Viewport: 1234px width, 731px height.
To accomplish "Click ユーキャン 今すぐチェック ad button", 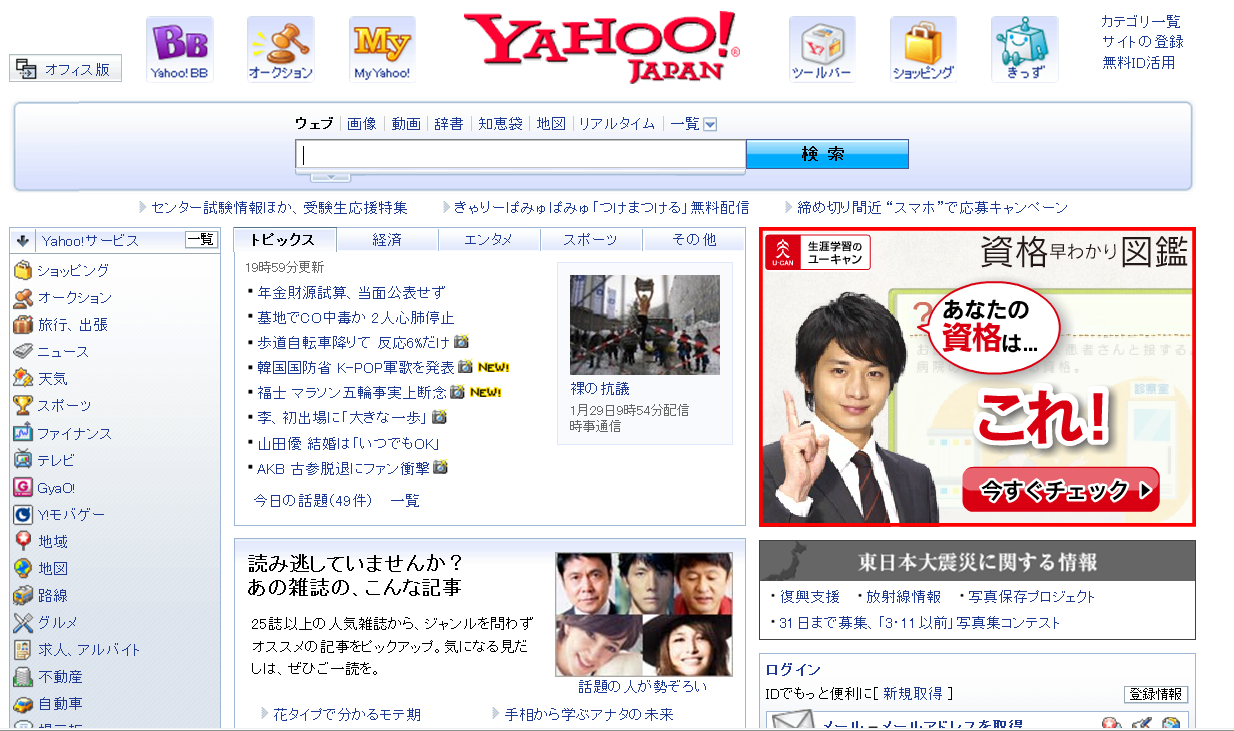I will [x=1061, y=490].
